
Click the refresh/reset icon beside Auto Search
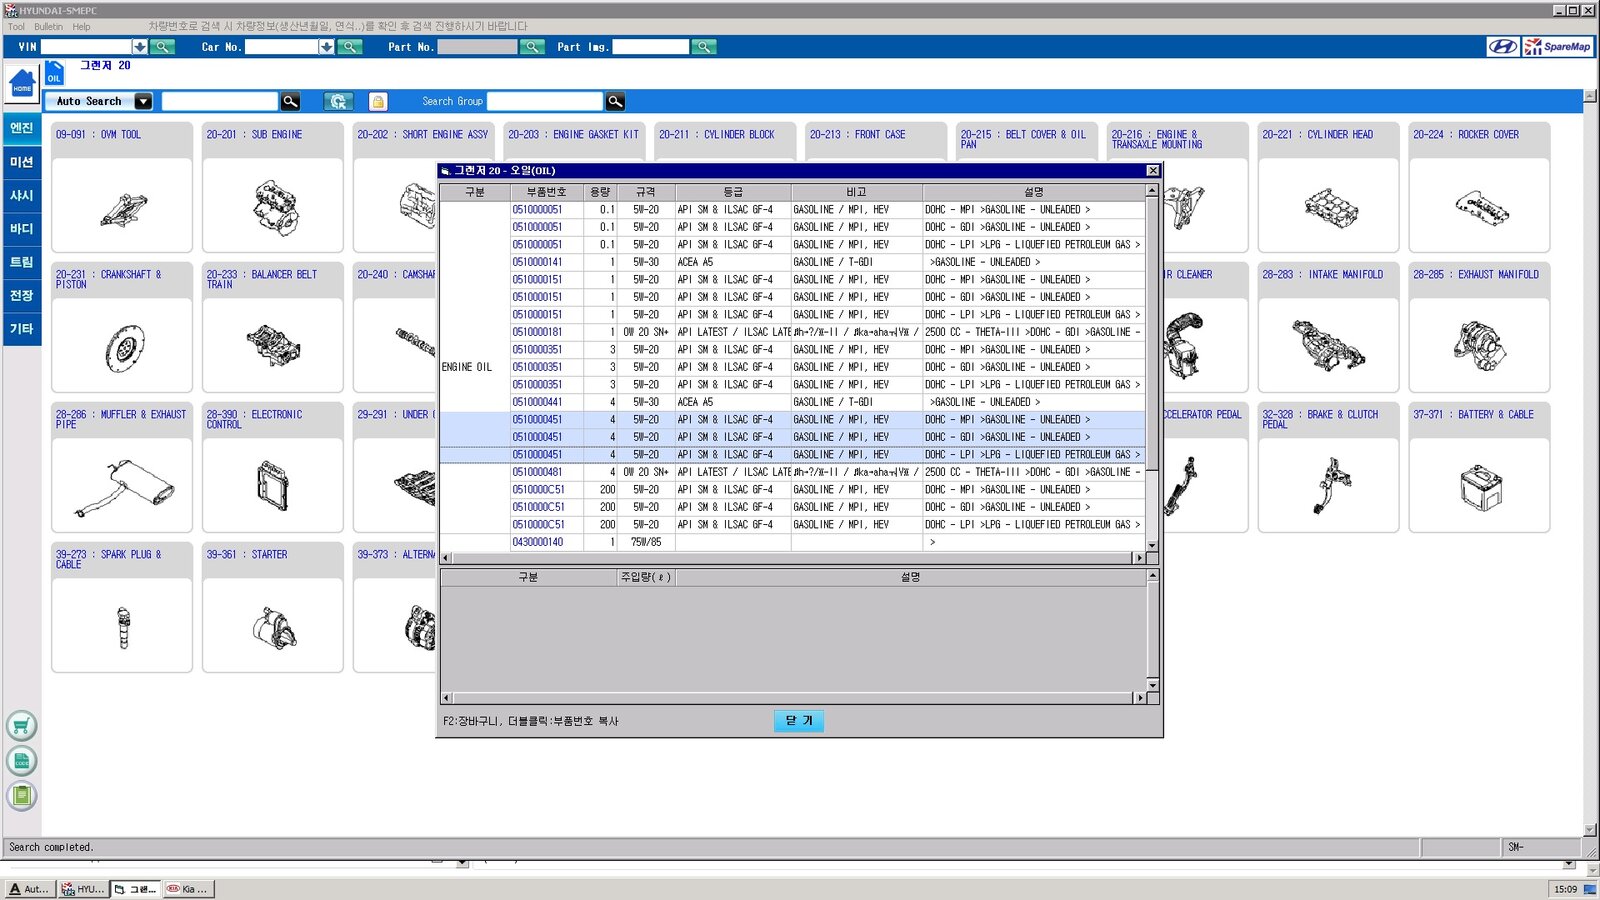339,101
